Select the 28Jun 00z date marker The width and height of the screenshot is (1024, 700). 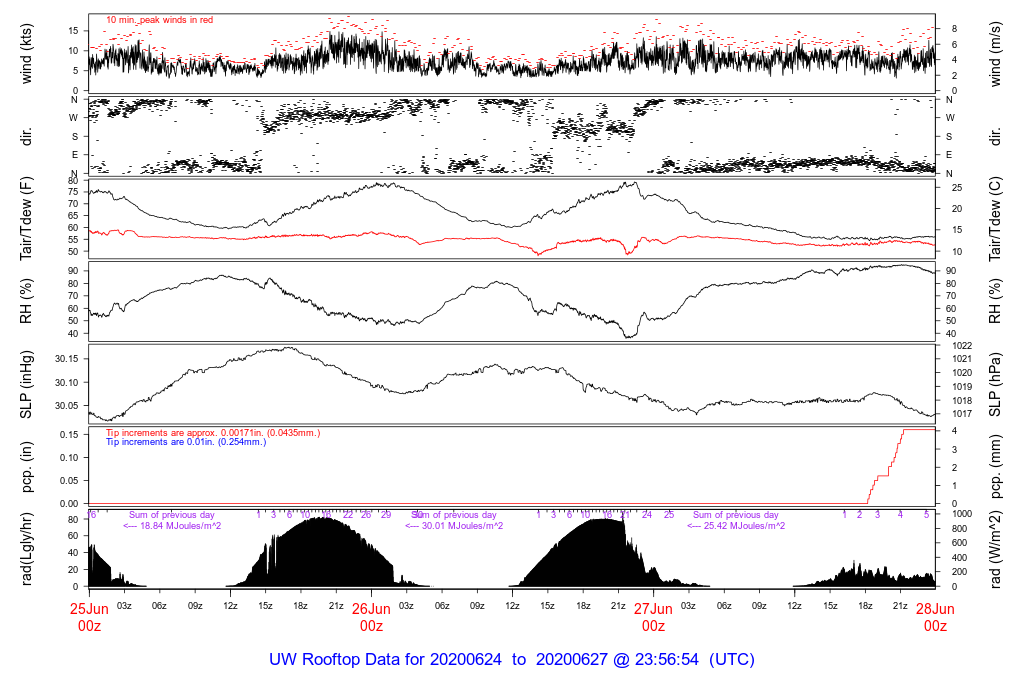(x=935, y=616)
